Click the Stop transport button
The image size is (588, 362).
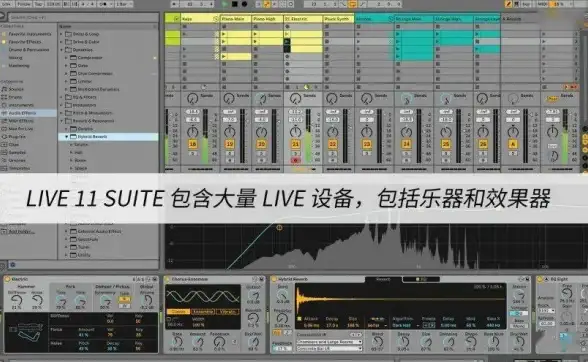pyautogui.click(x=235, y=4)
